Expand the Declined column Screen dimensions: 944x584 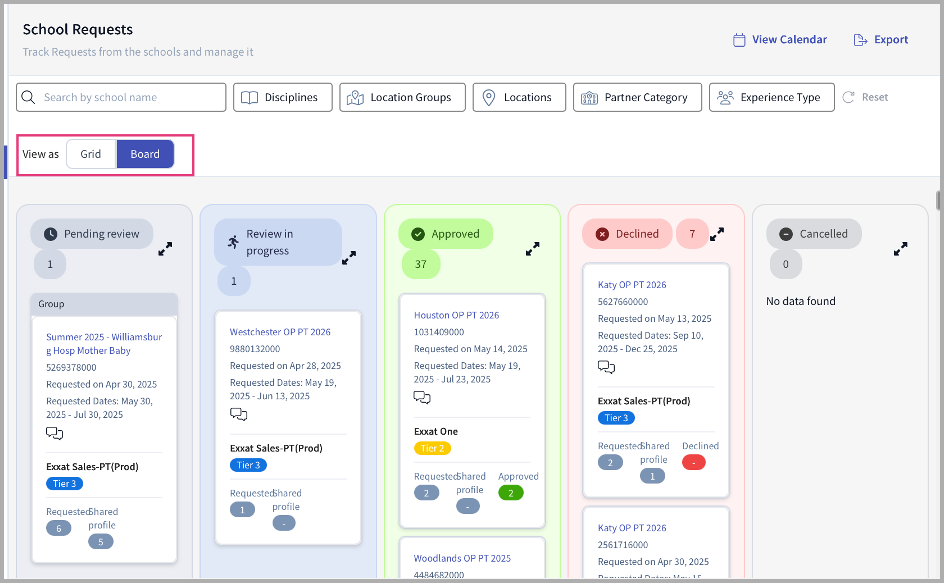point(717,234)
